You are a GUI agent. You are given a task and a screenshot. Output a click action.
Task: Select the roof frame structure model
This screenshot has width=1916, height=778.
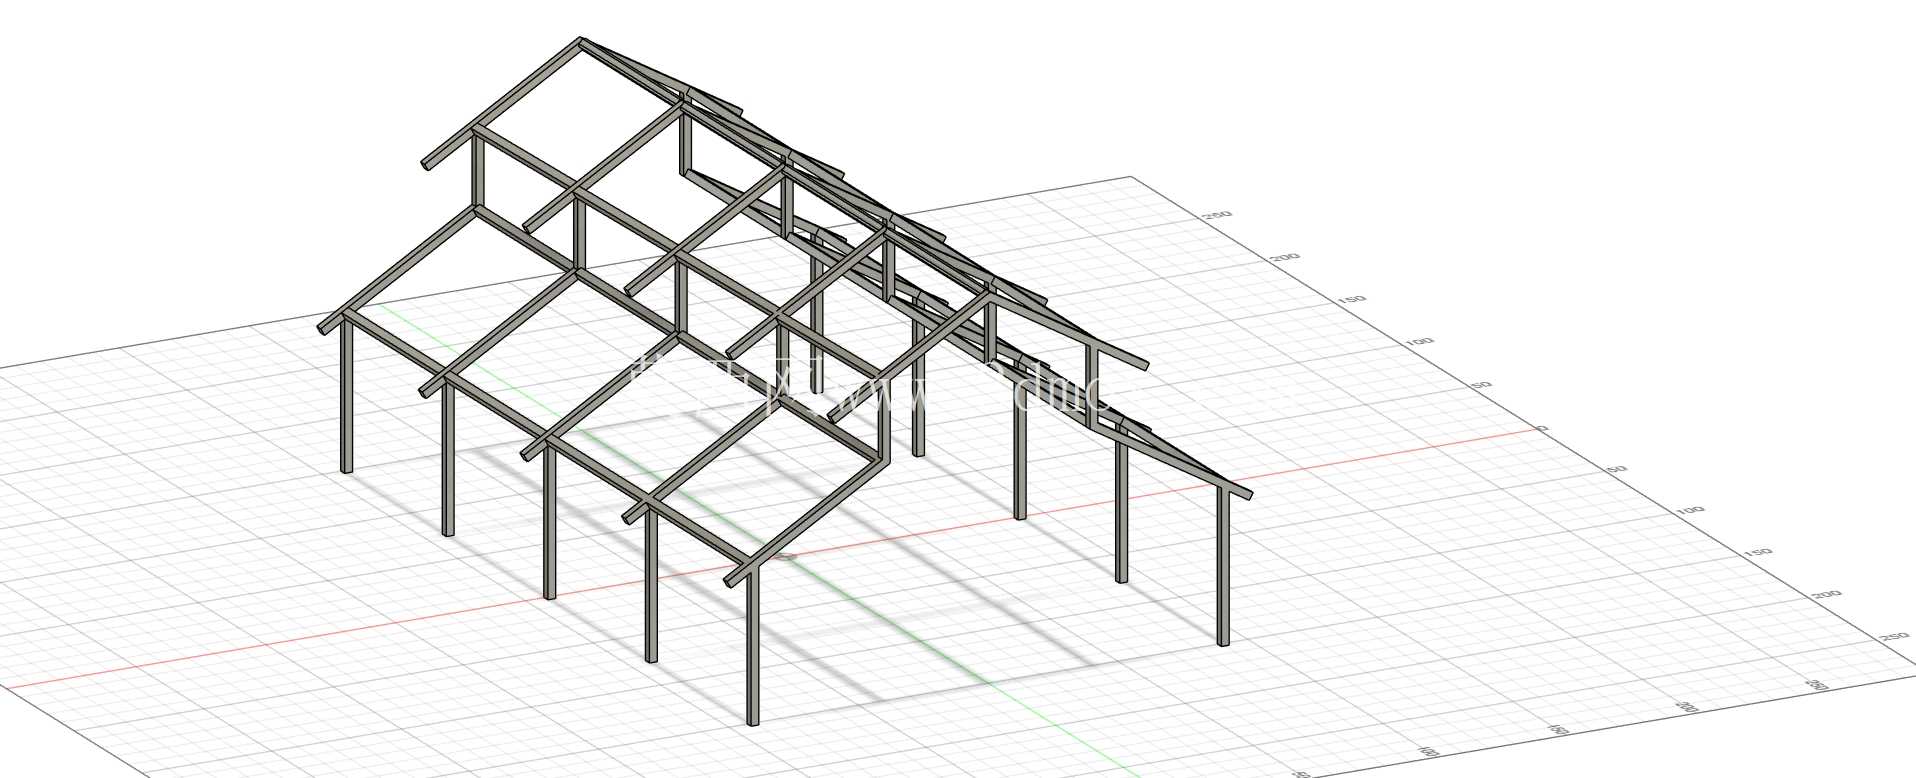785,381
